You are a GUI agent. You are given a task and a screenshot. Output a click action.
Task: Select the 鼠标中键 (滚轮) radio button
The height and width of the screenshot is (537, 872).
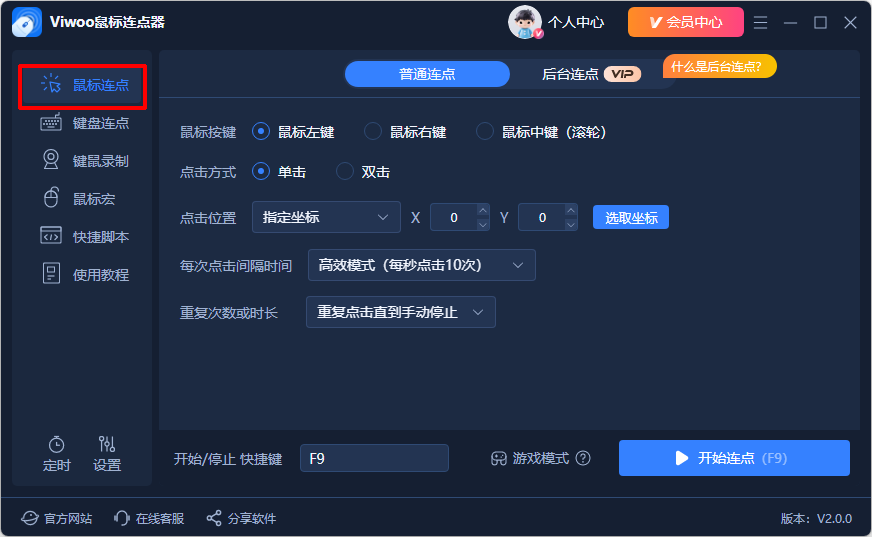(484, 132)
